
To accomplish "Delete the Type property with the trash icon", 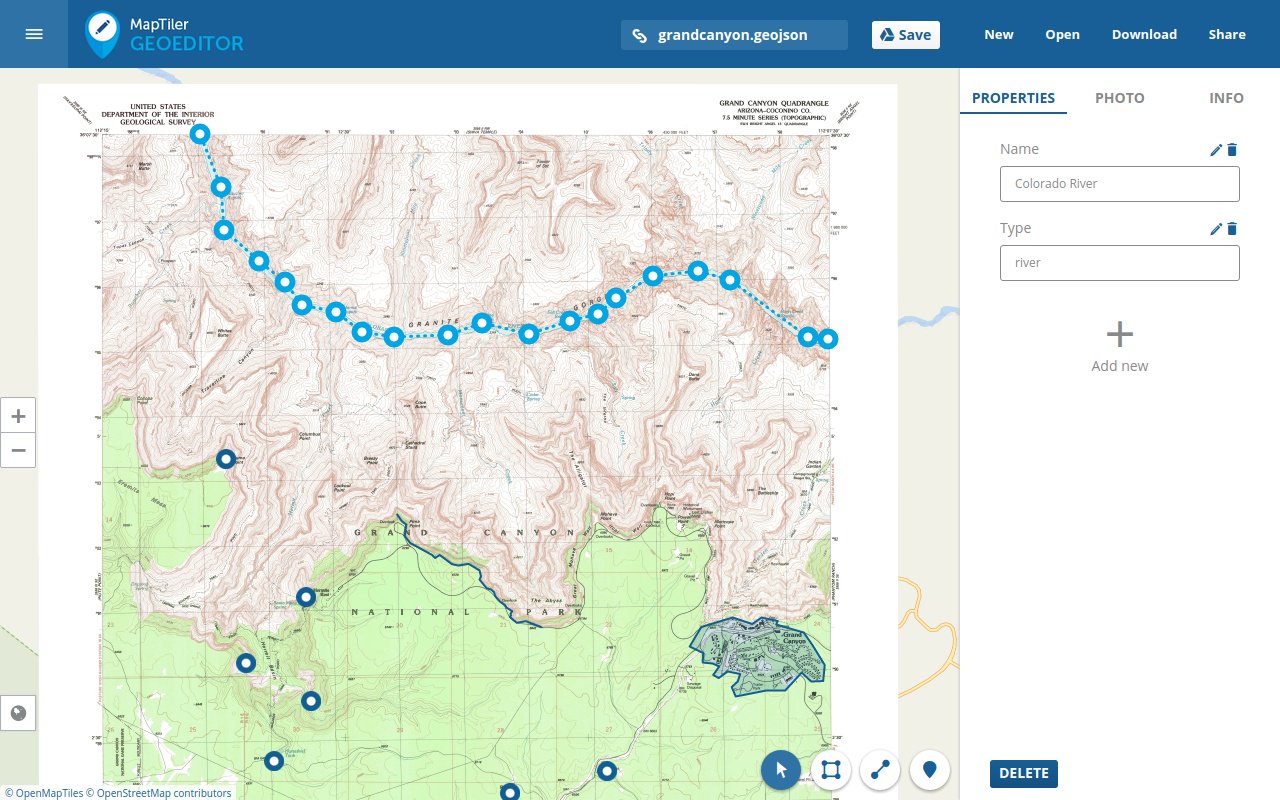I will click(x=1232, y=228).
